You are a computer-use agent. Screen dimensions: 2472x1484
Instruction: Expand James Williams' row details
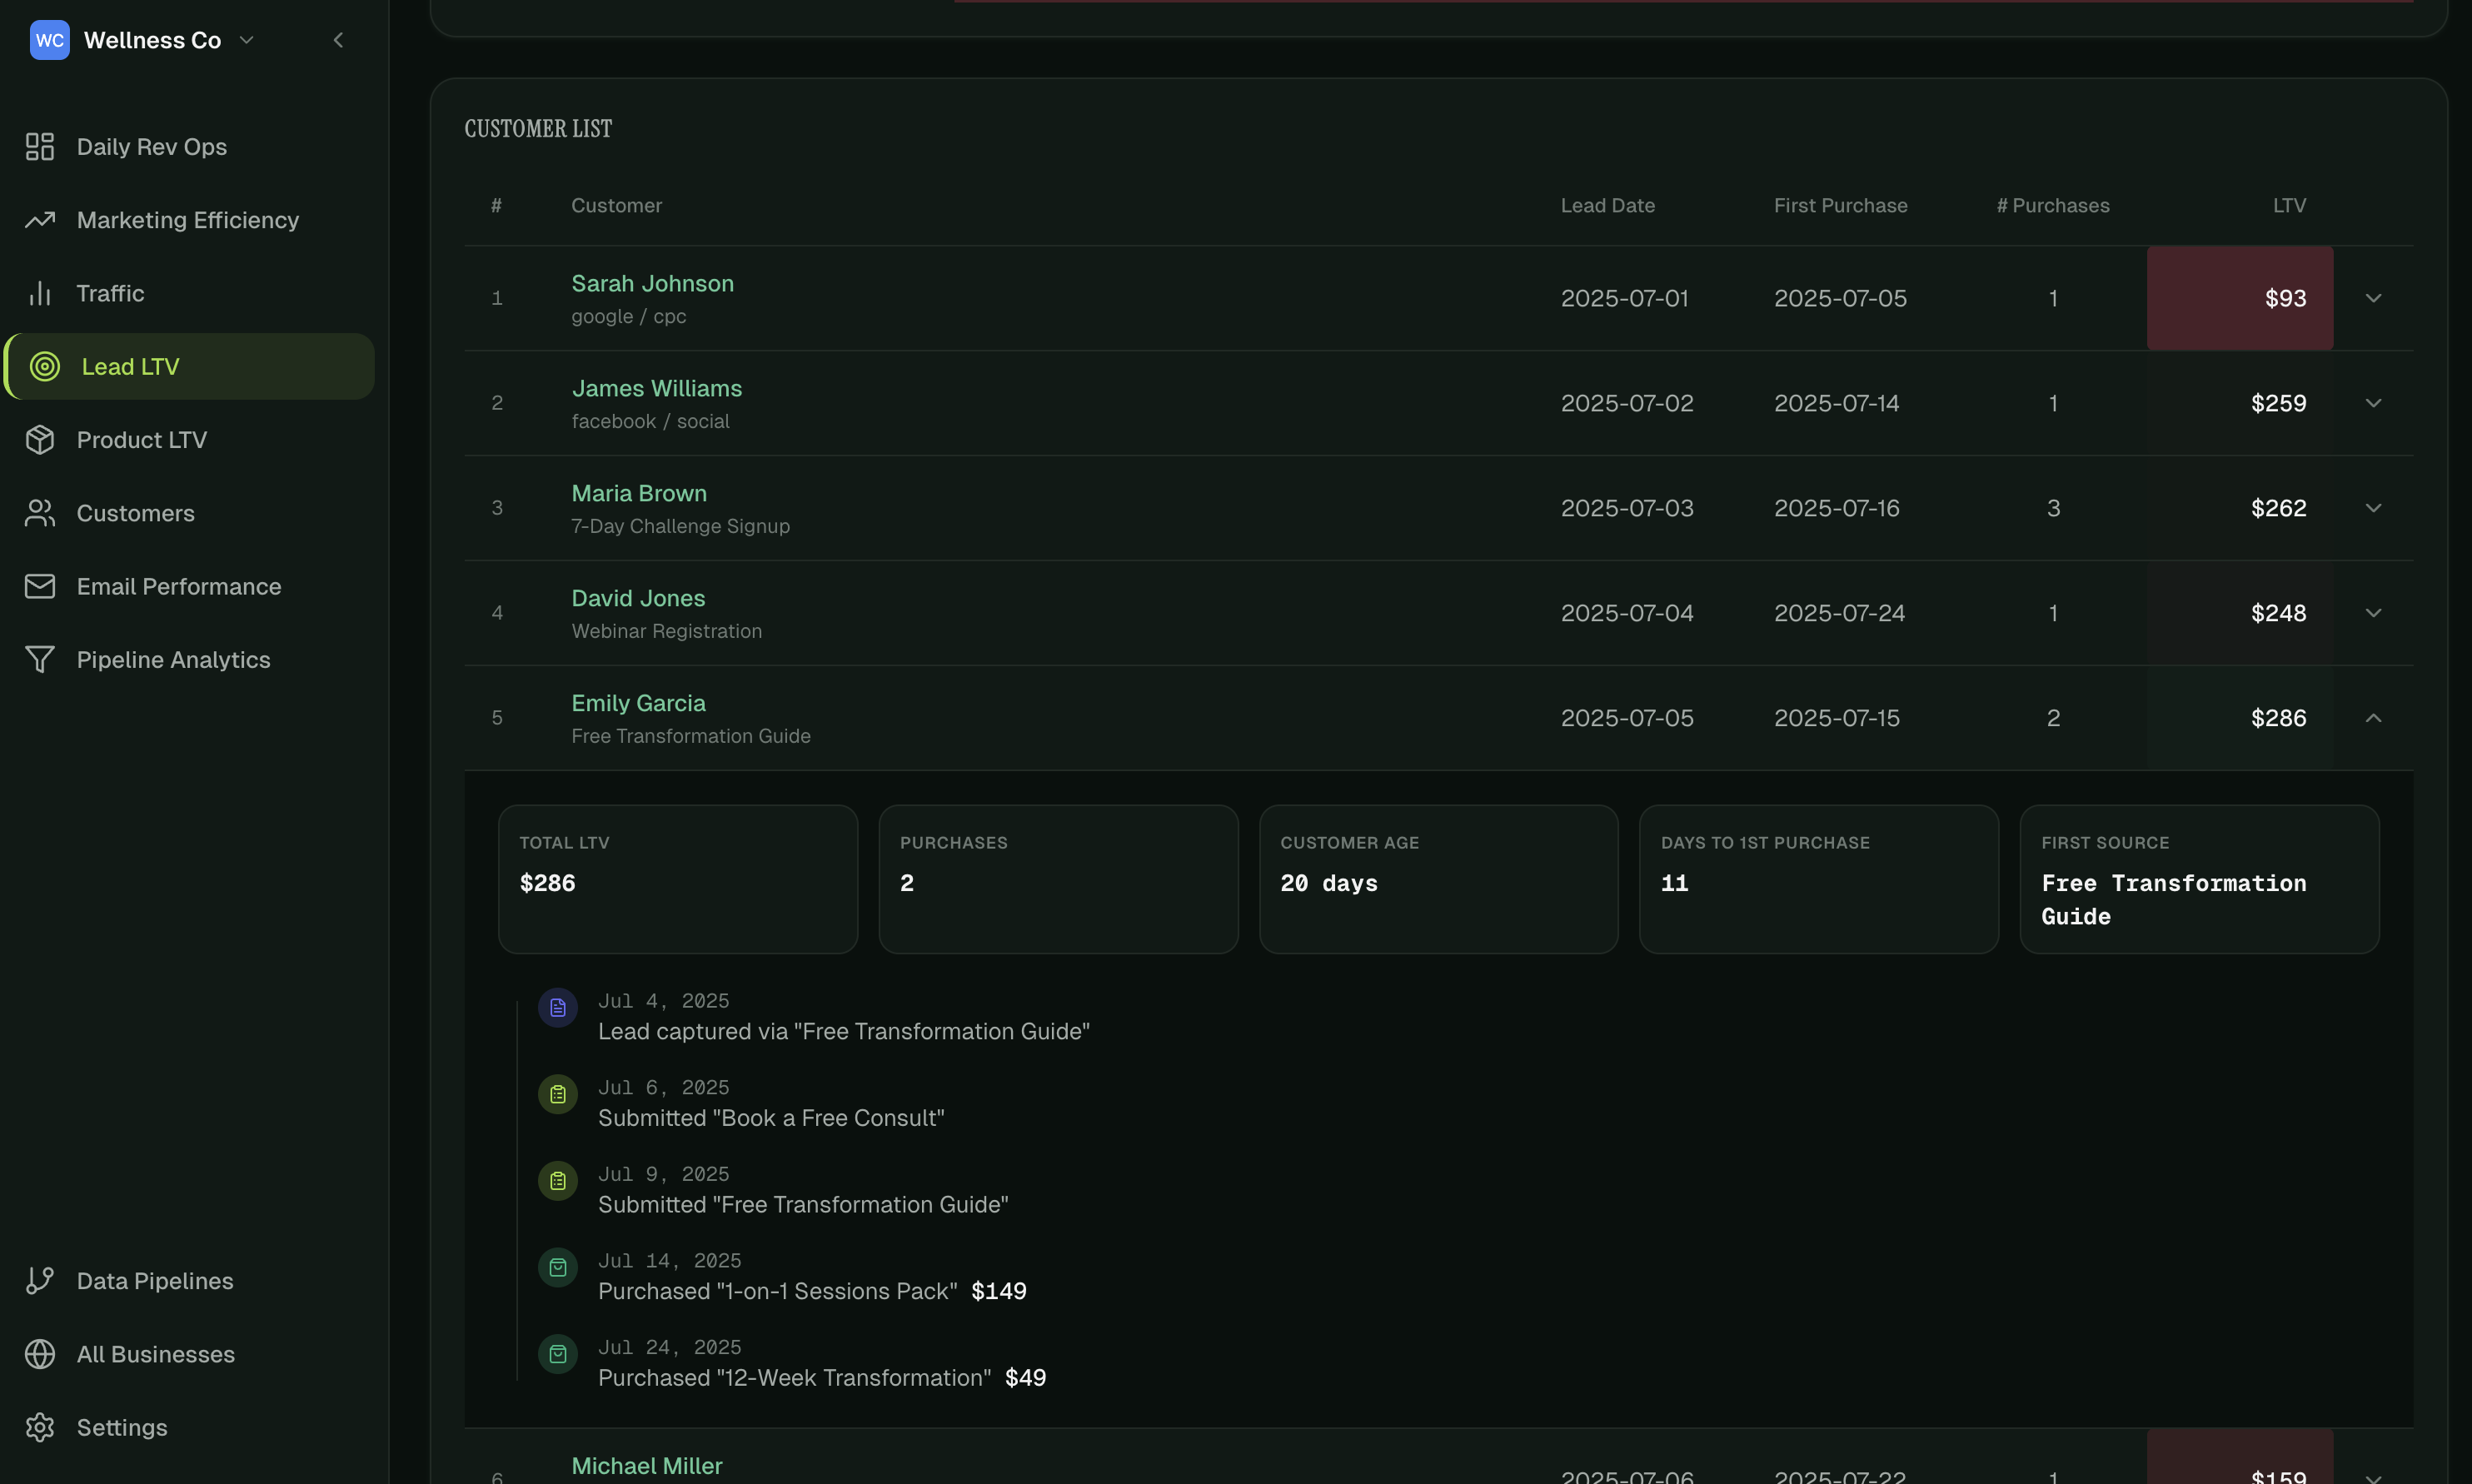pos(2373,403)
